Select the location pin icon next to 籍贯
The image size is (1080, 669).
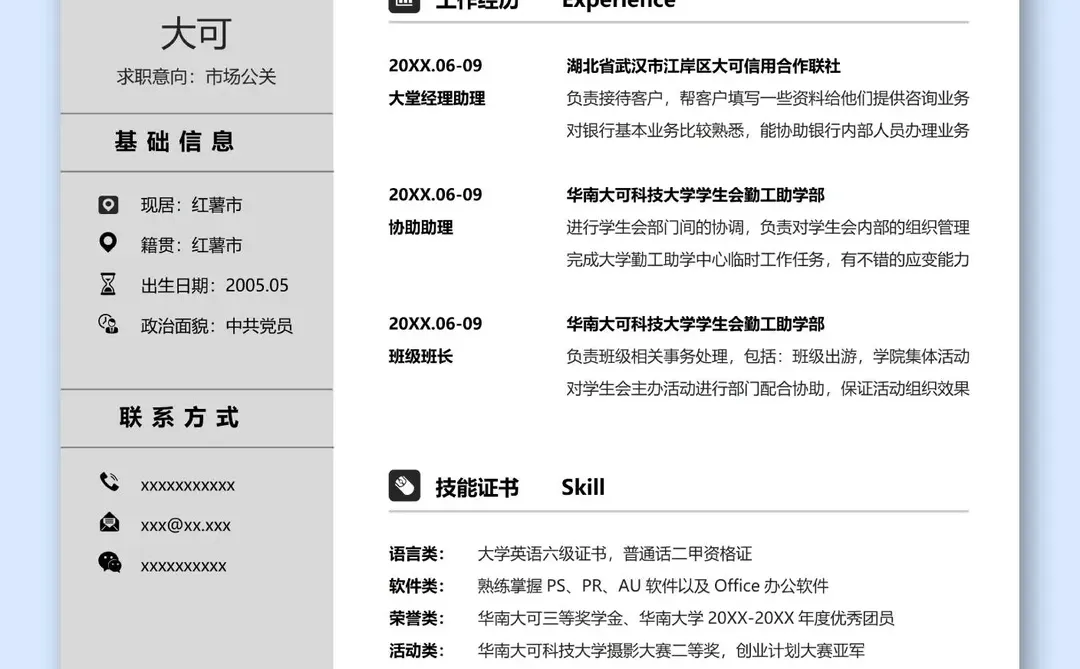pyautogui.click(x=108, y=243)
